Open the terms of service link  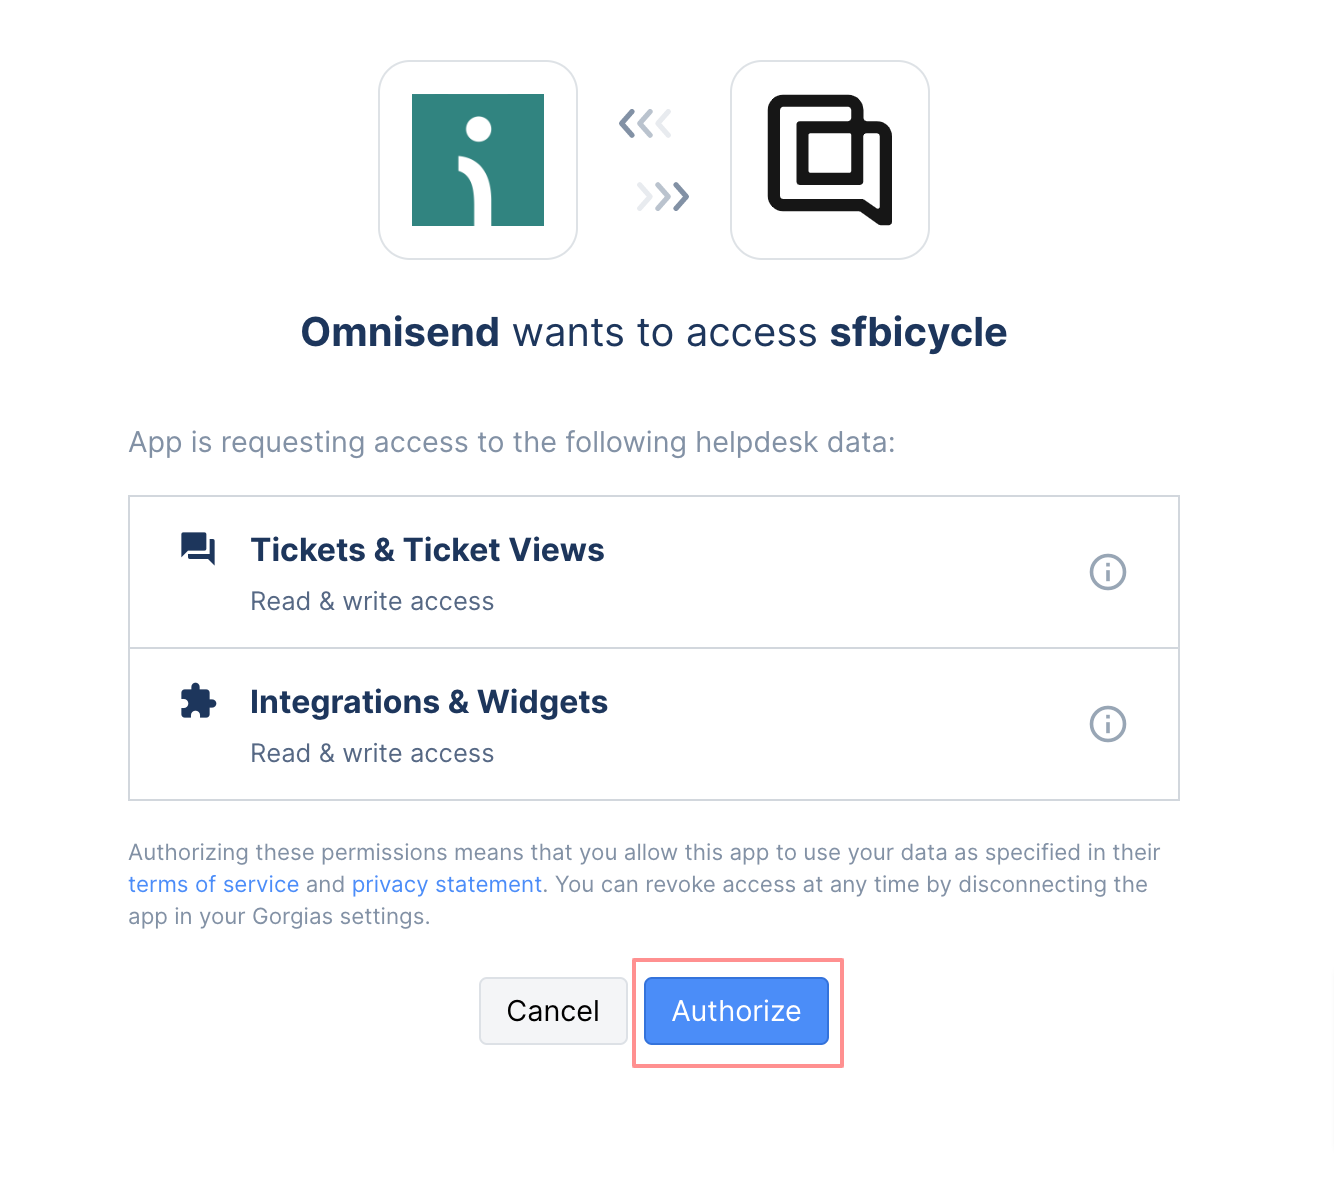tap(213, 884)
